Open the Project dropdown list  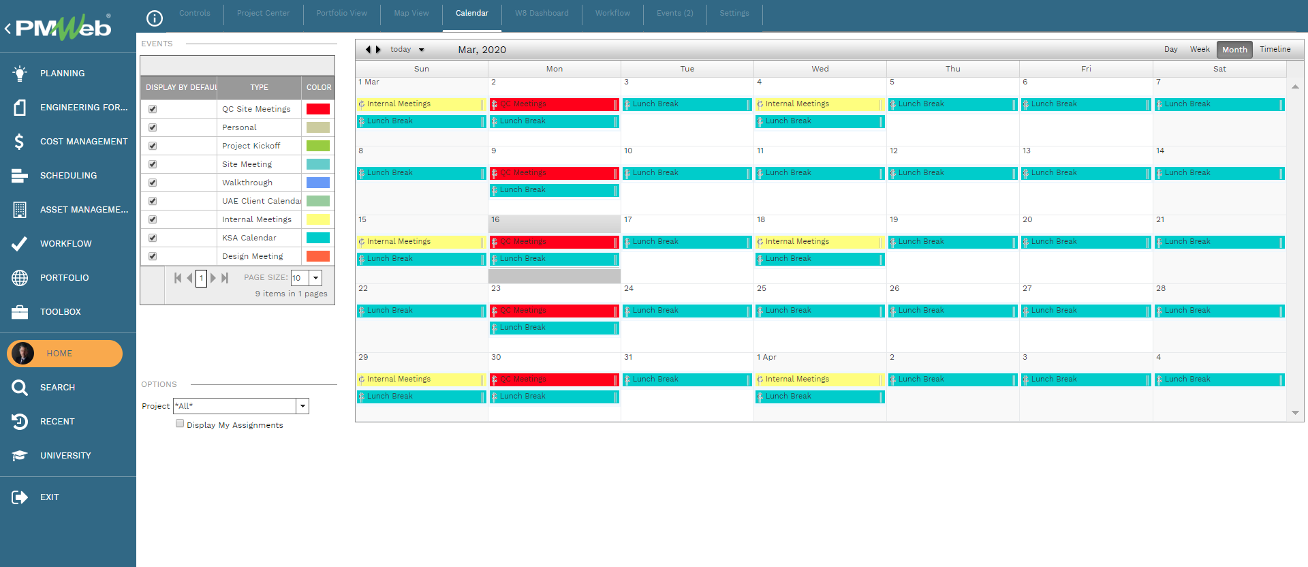(303, 406)
